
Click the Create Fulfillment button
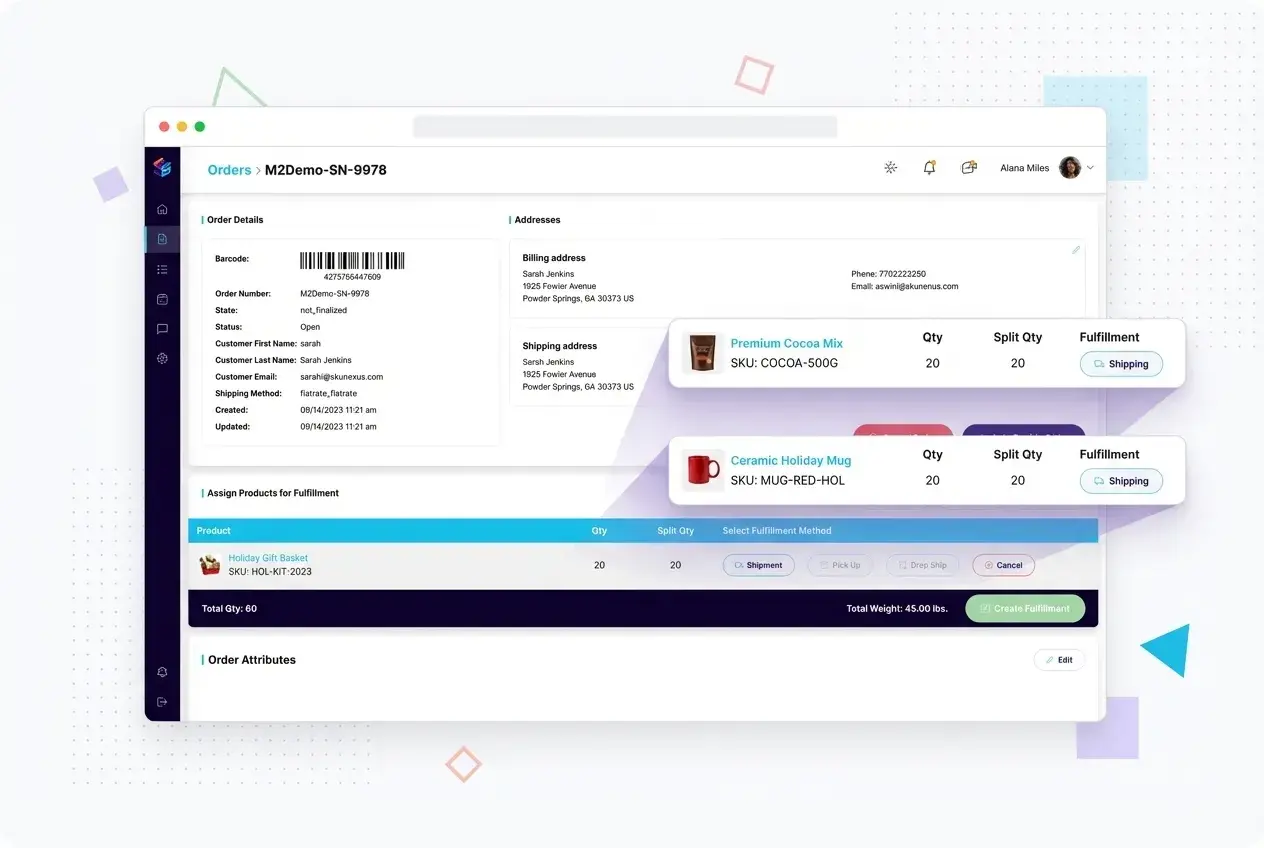click(x=1024, y=608)
